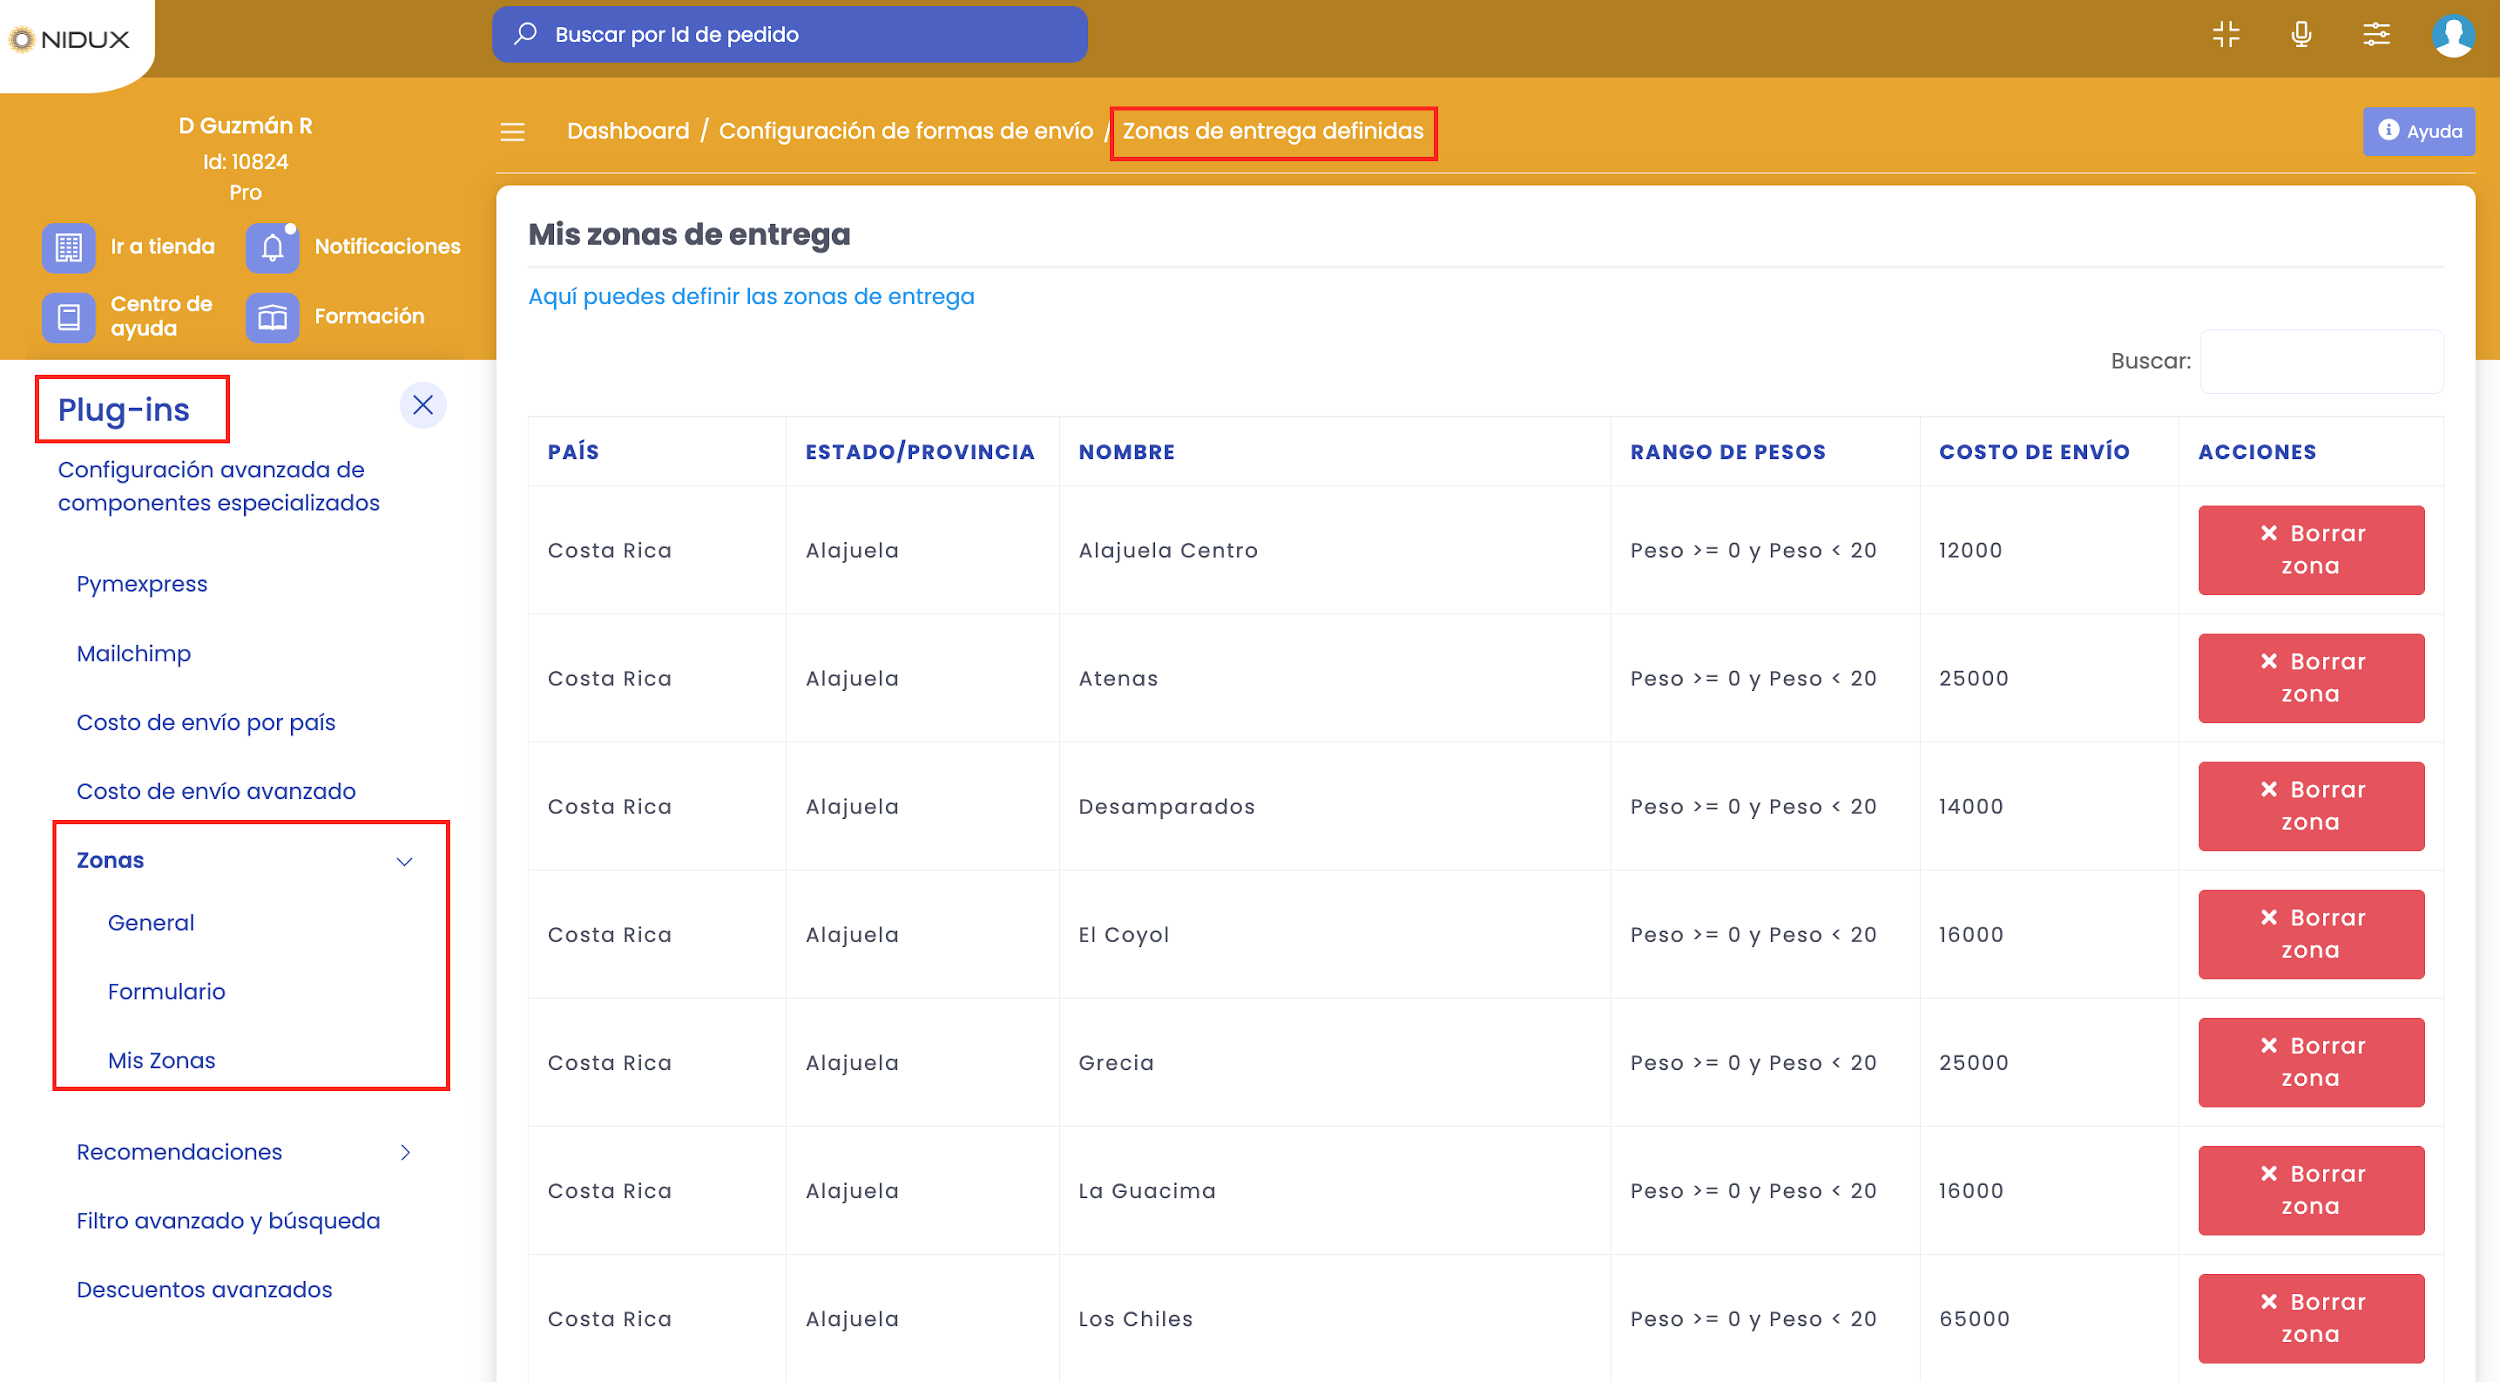Focus the Buscar por Id de pedido bar
Screen dimensions: 2500x1382
[789, 35]
